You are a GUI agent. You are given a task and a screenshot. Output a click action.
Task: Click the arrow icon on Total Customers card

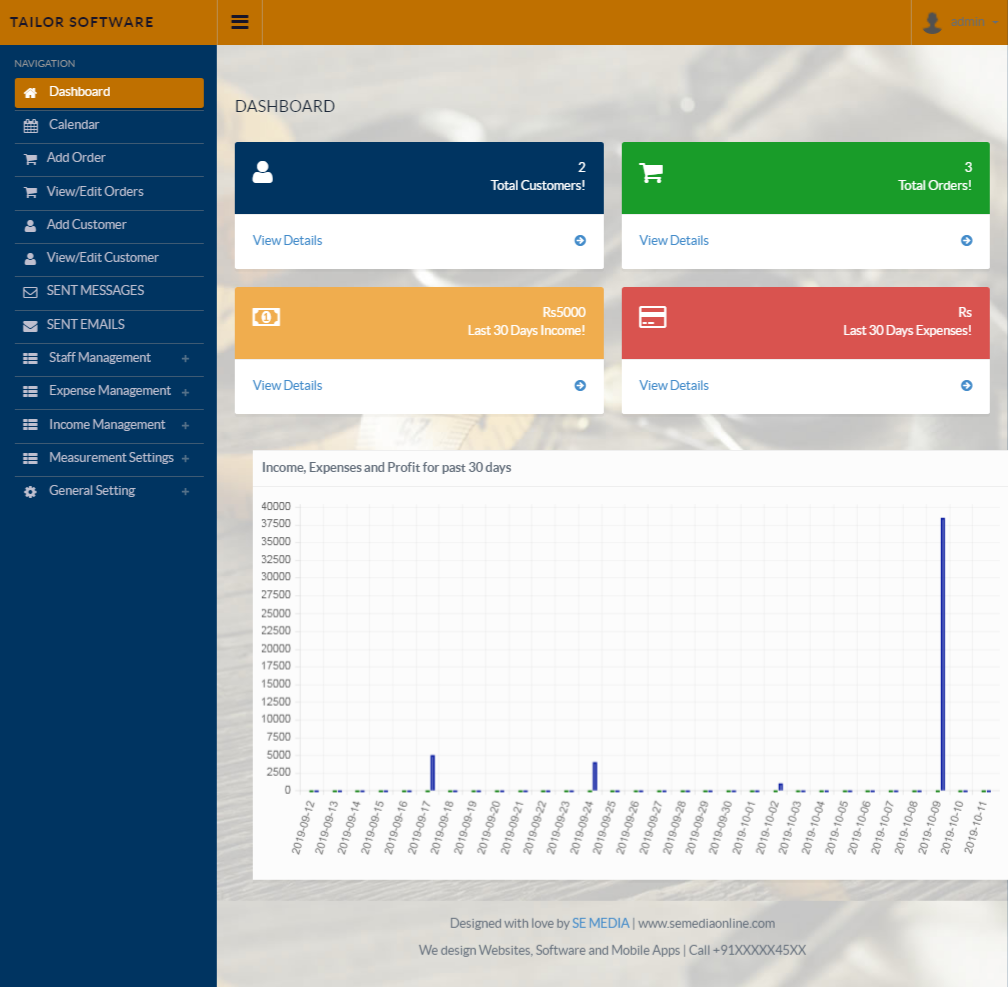[580, 240]
